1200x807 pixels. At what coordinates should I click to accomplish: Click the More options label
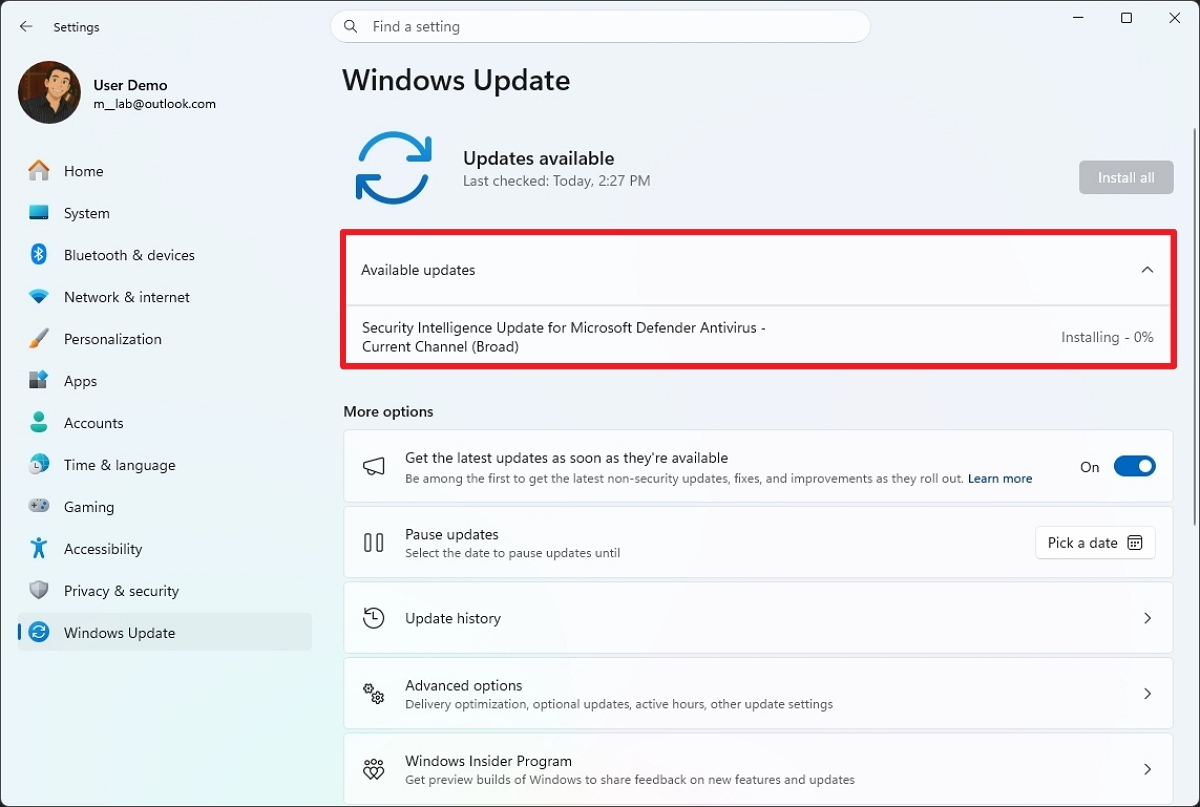(x=389, y=412)
